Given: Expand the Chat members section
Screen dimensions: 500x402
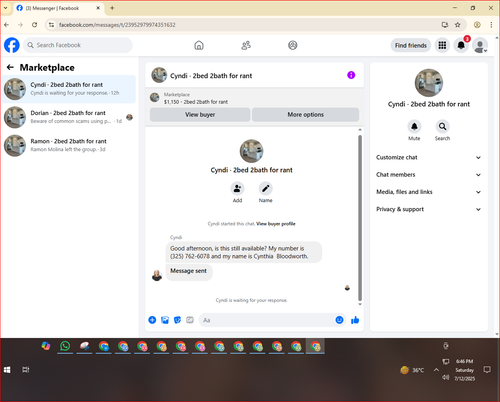Looking at the screenshot, I should (x=428, y=175).
